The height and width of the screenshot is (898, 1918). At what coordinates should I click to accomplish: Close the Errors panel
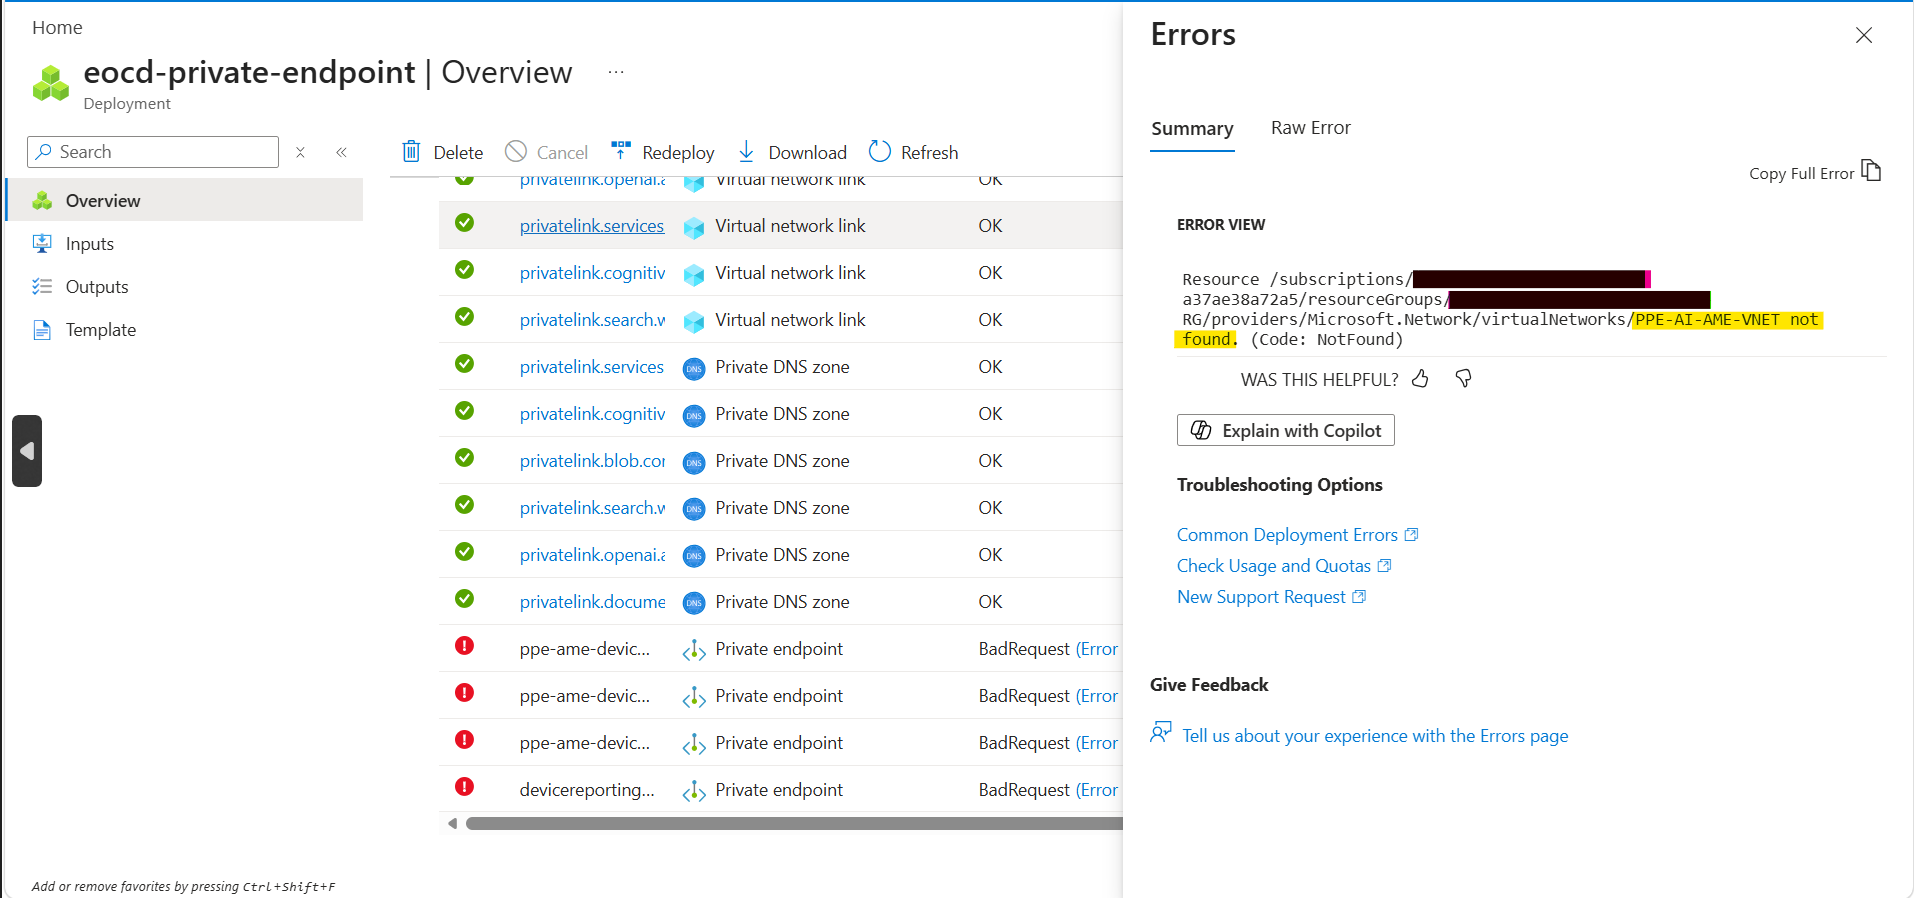1864,35
